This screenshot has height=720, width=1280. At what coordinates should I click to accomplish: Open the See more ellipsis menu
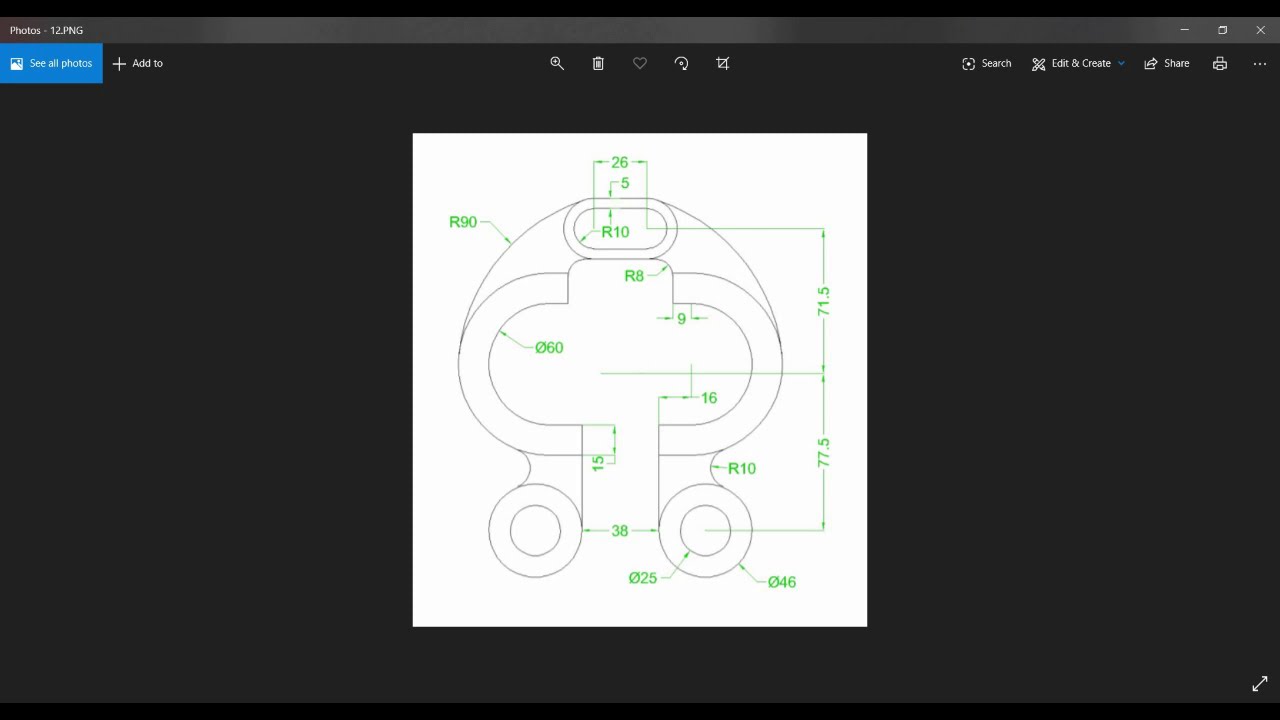(1260, 63)
